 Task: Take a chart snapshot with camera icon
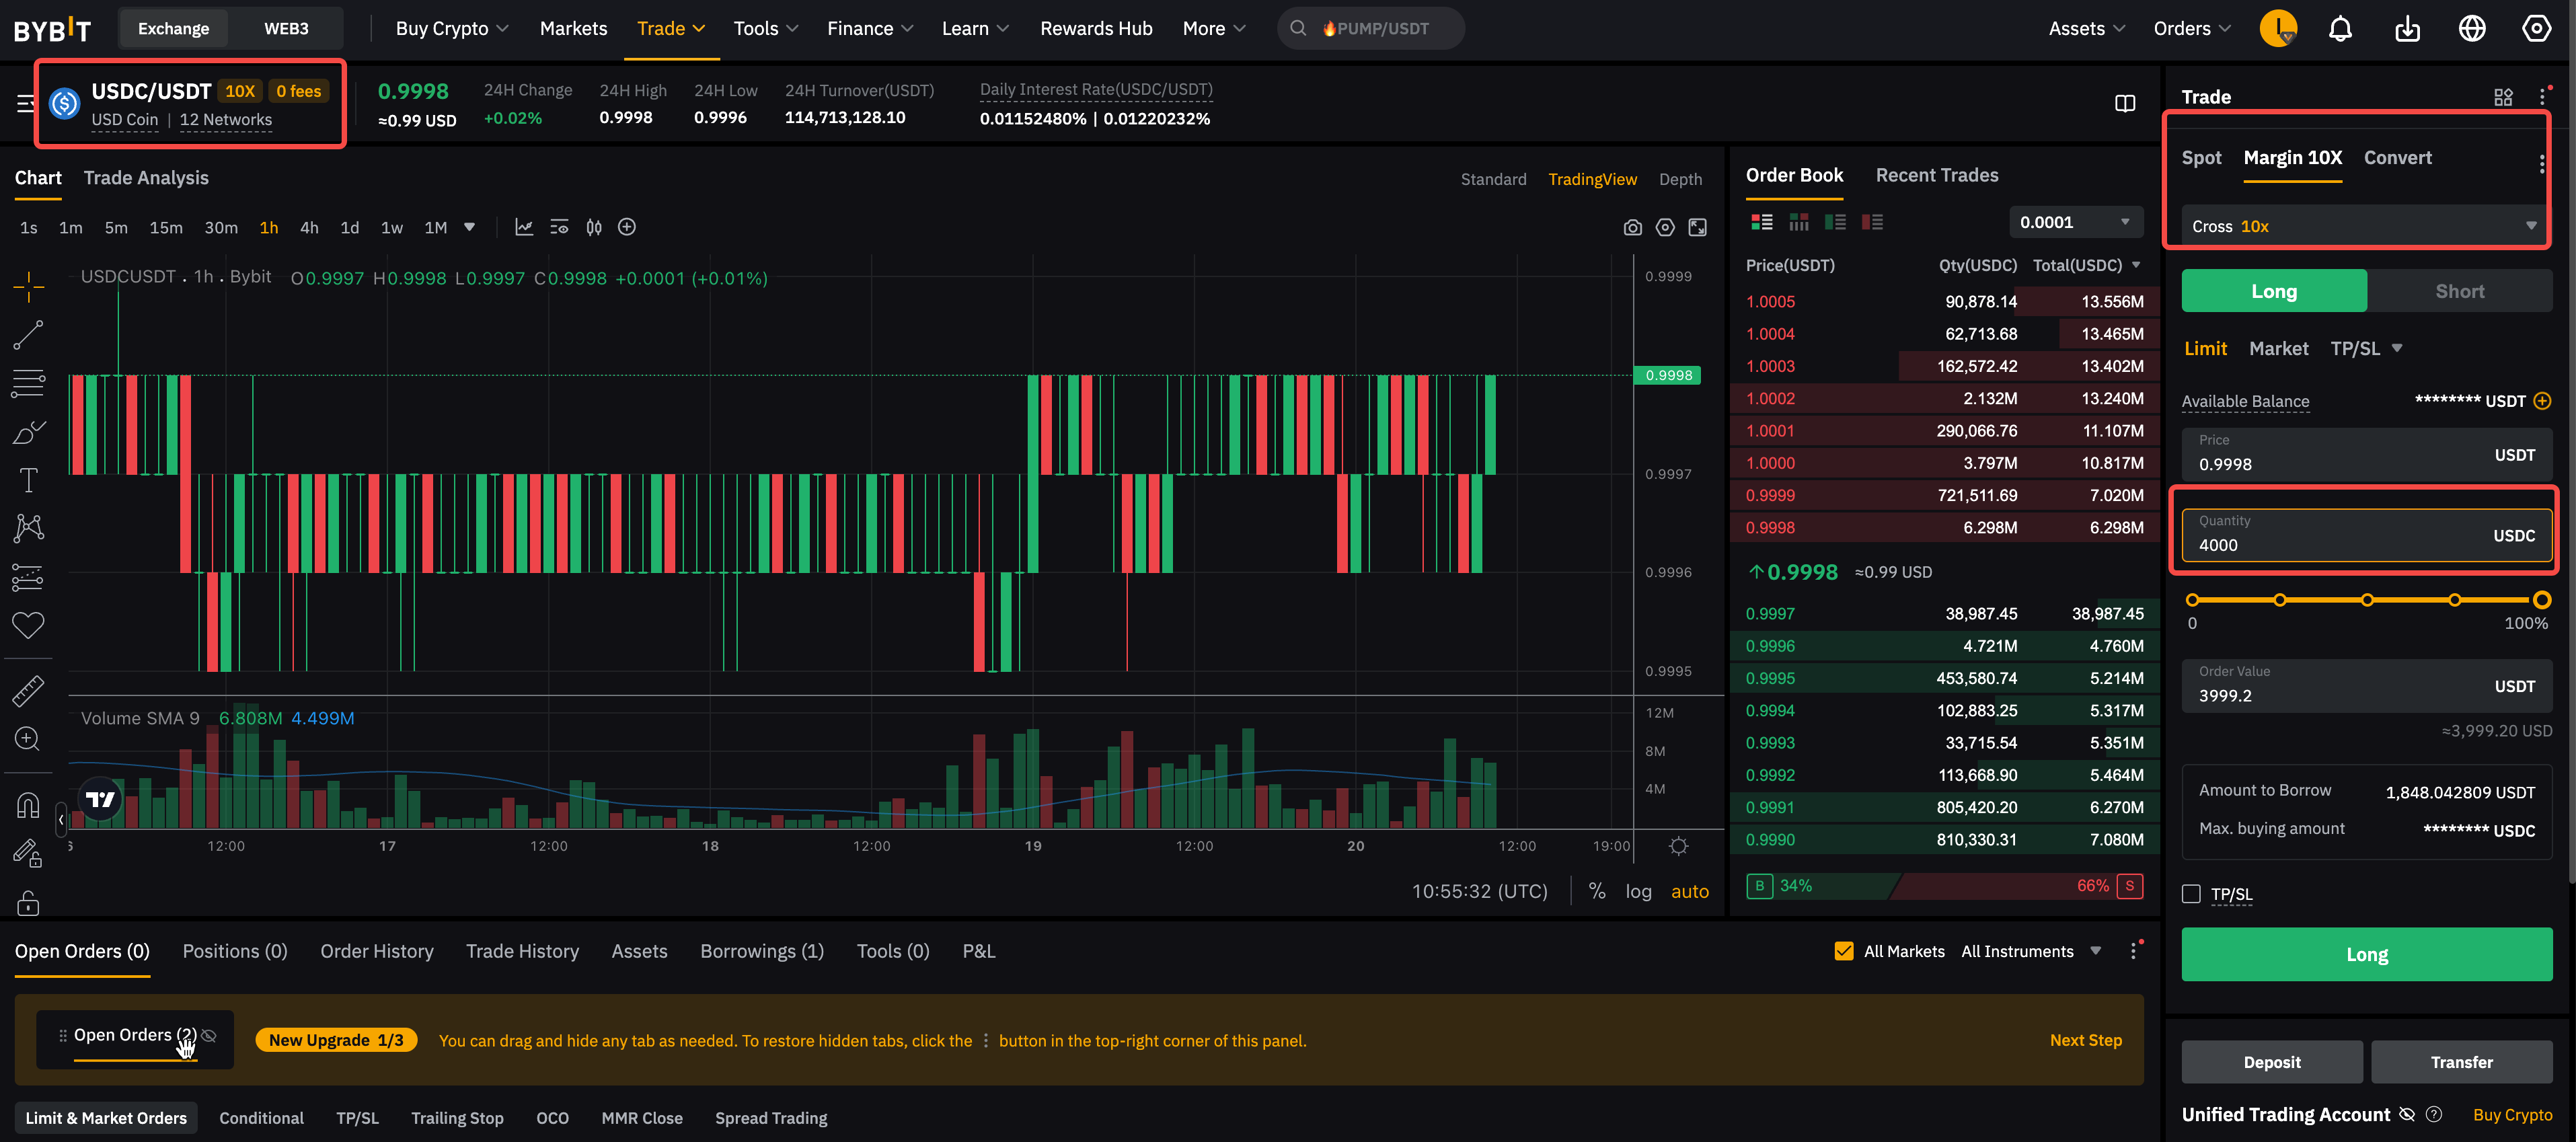click(1632, 228)
